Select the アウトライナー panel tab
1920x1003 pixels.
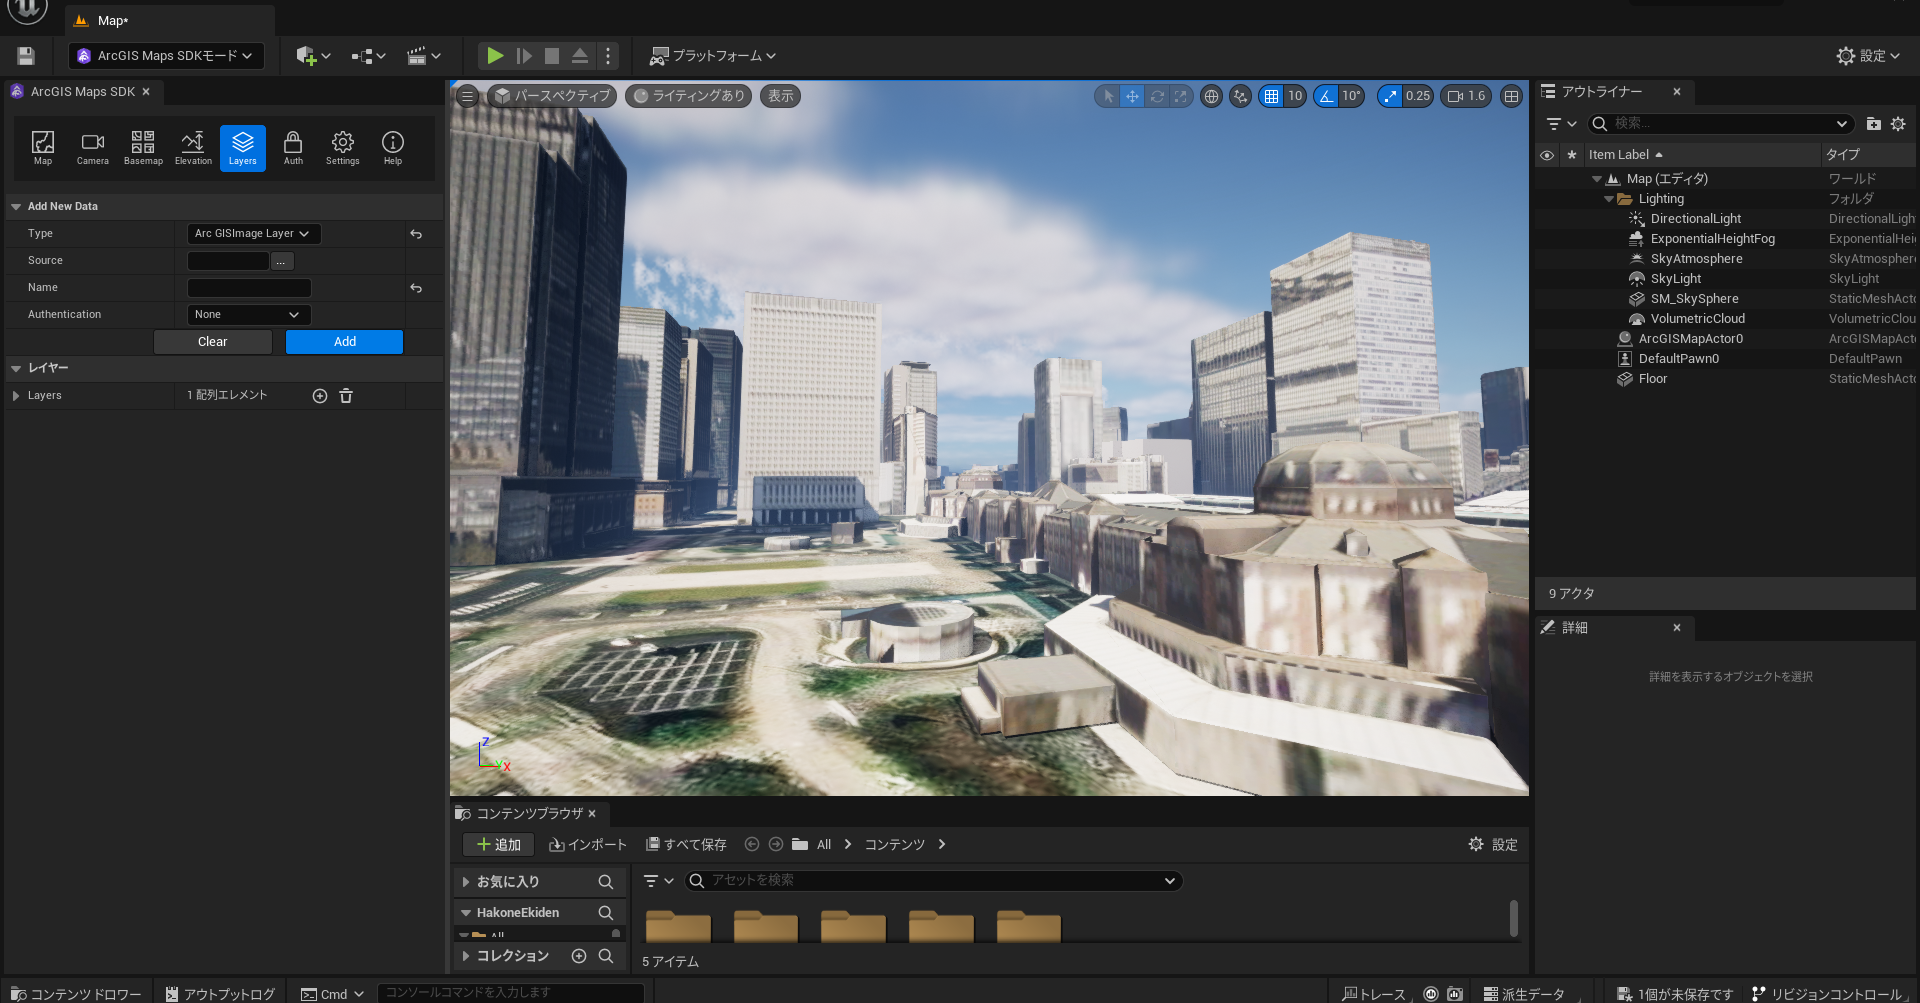pos(1612,92)
